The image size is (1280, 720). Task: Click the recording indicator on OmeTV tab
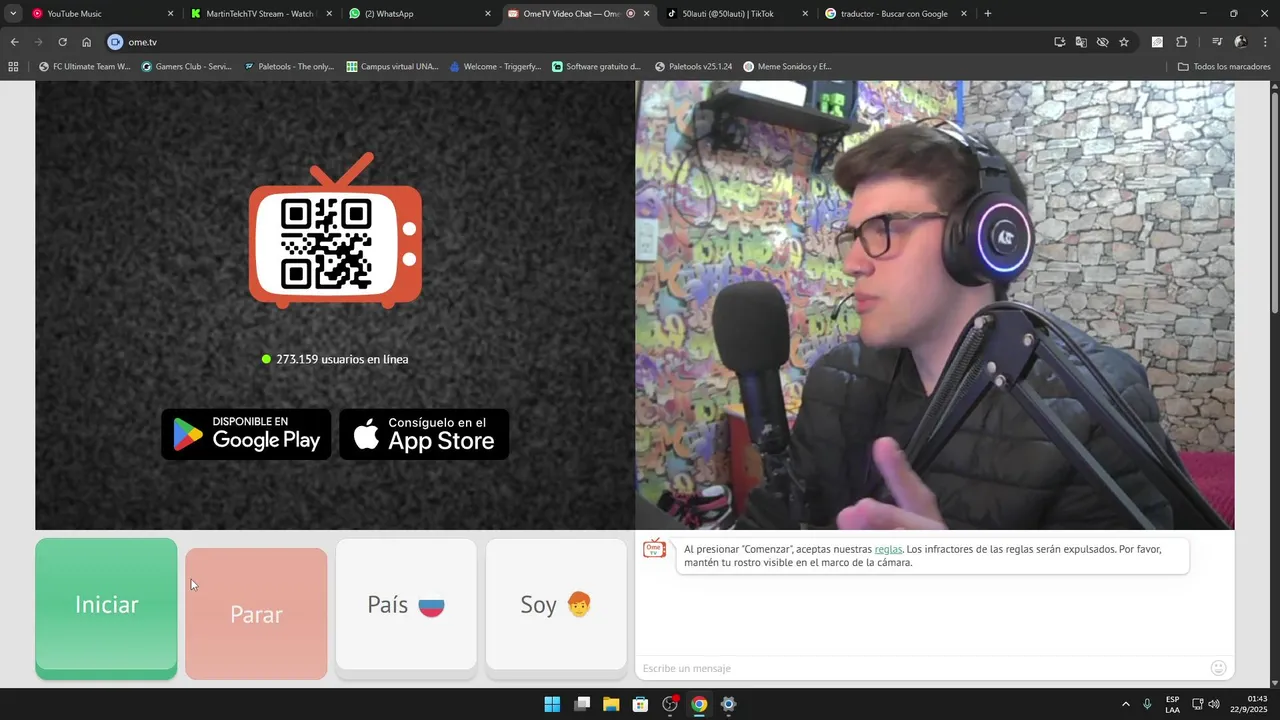click(630, 14)
